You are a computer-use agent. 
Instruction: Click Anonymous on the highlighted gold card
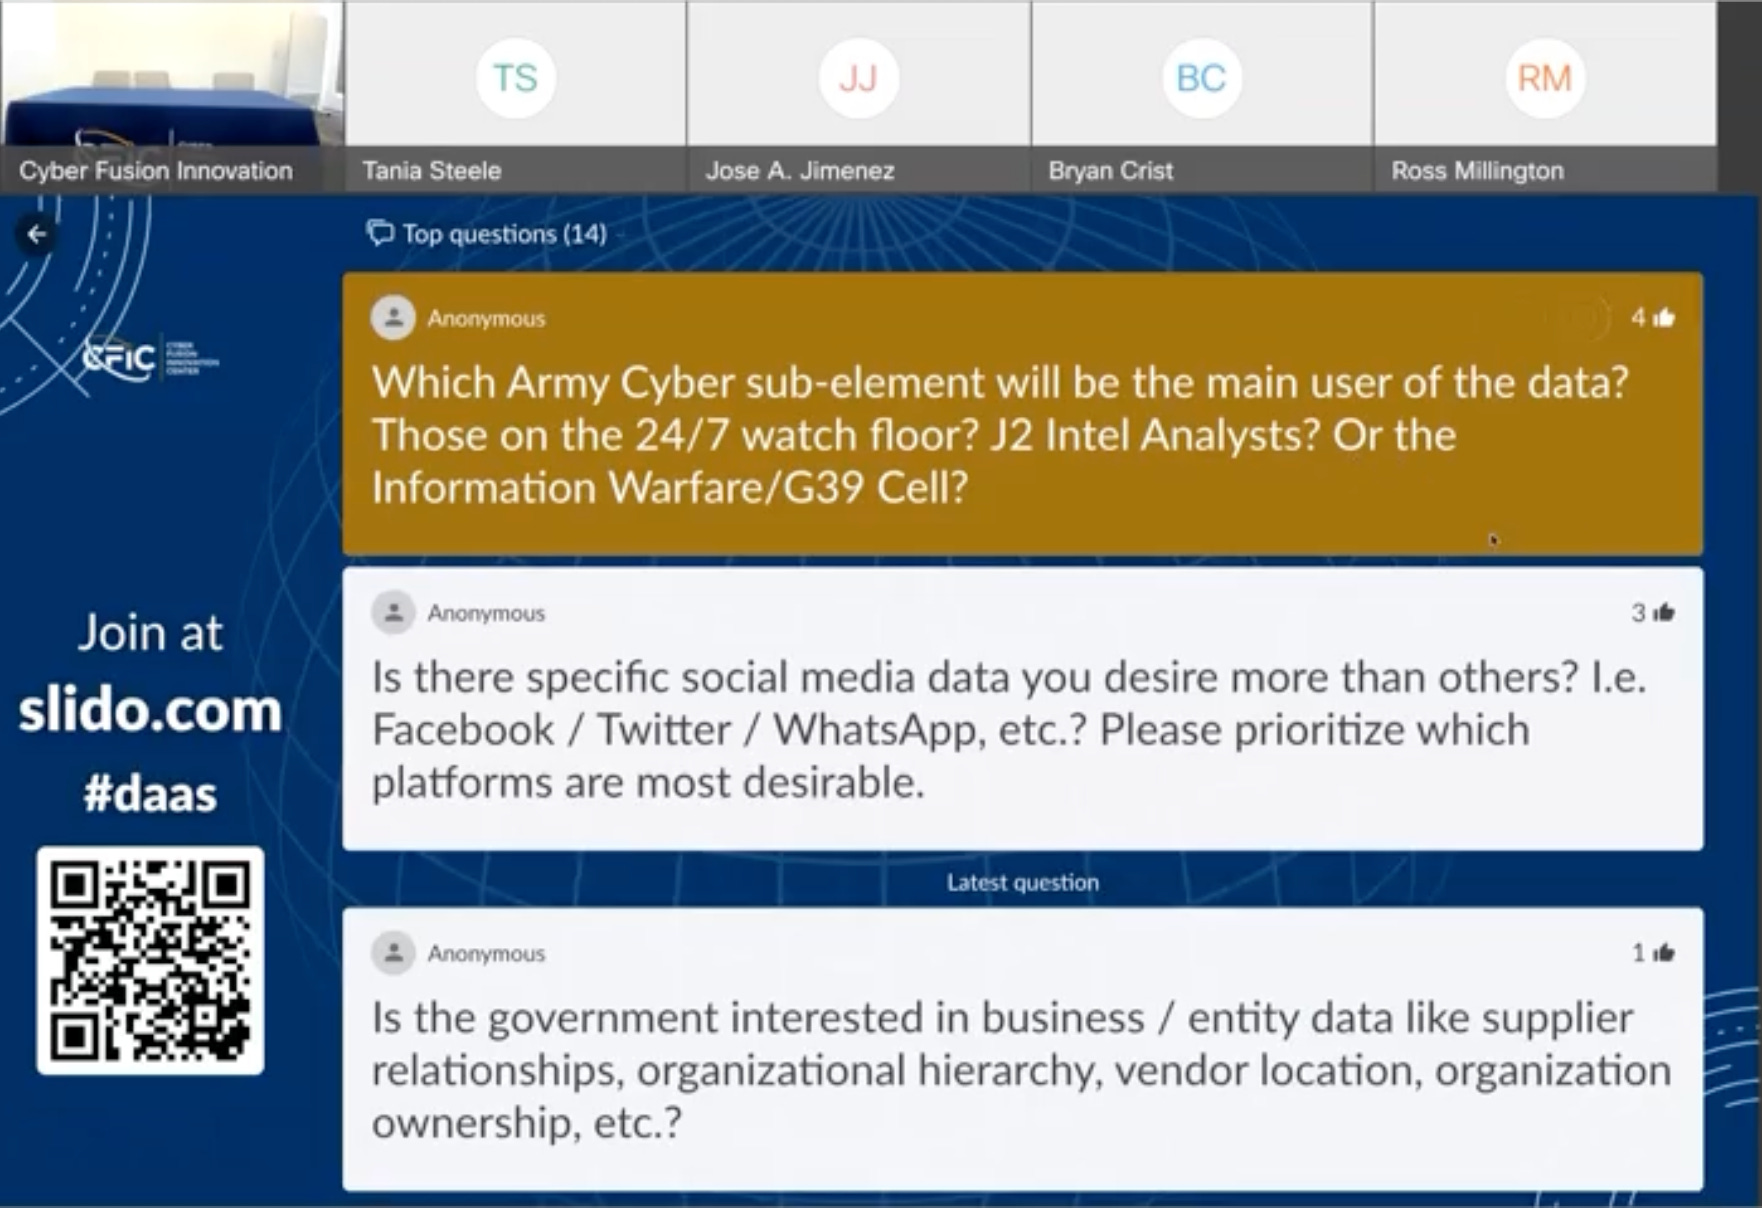(487, 318)
